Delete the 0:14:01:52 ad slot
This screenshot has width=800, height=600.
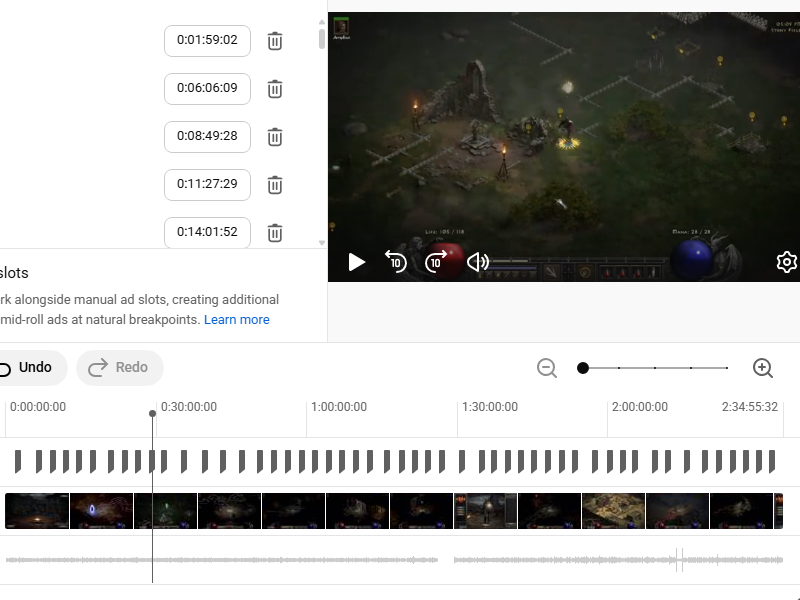pos(274,233)
